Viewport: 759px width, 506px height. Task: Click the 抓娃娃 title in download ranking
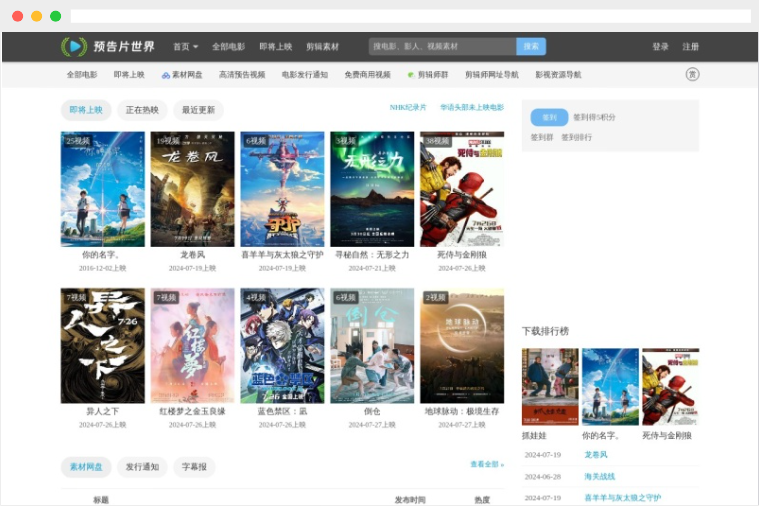(534, 436)
